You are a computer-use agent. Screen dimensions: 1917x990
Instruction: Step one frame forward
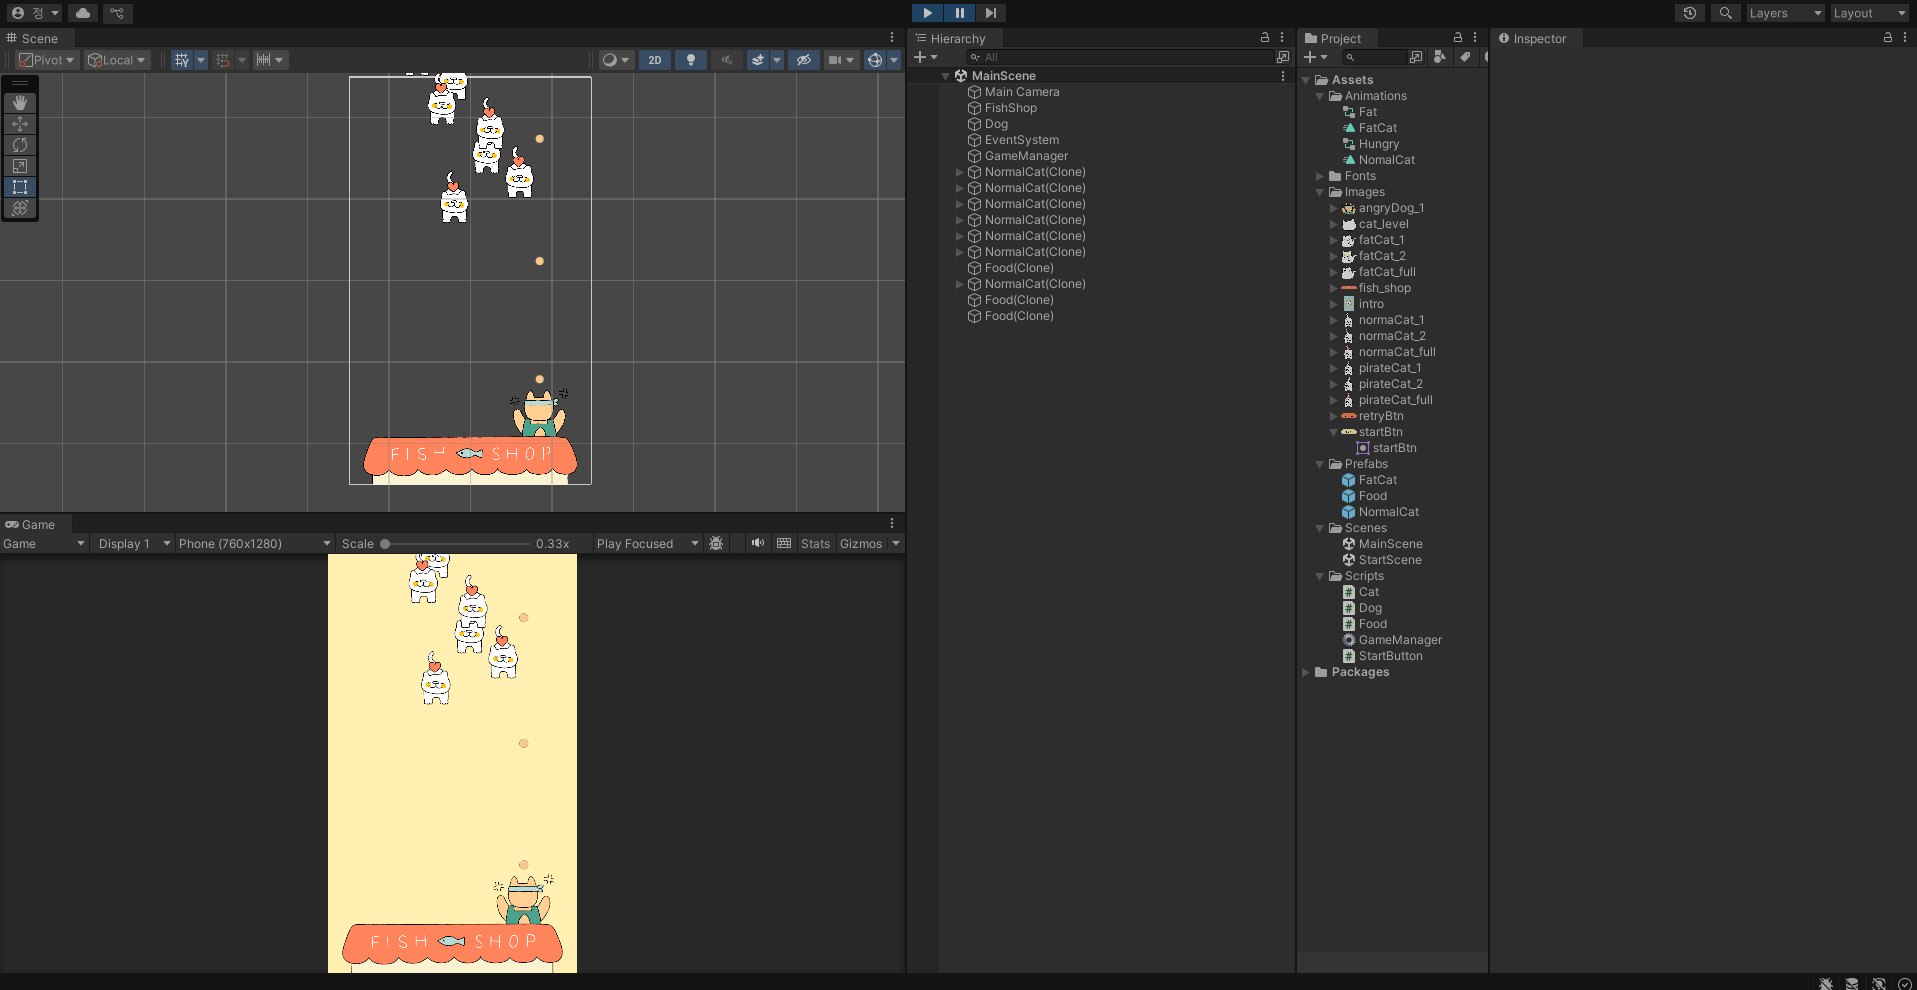click(990, 13)
